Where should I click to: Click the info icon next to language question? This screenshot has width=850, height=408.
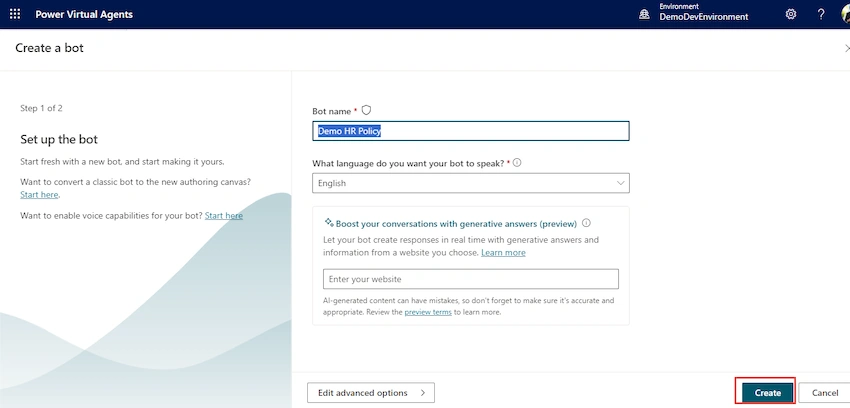[x=517, y=163]
